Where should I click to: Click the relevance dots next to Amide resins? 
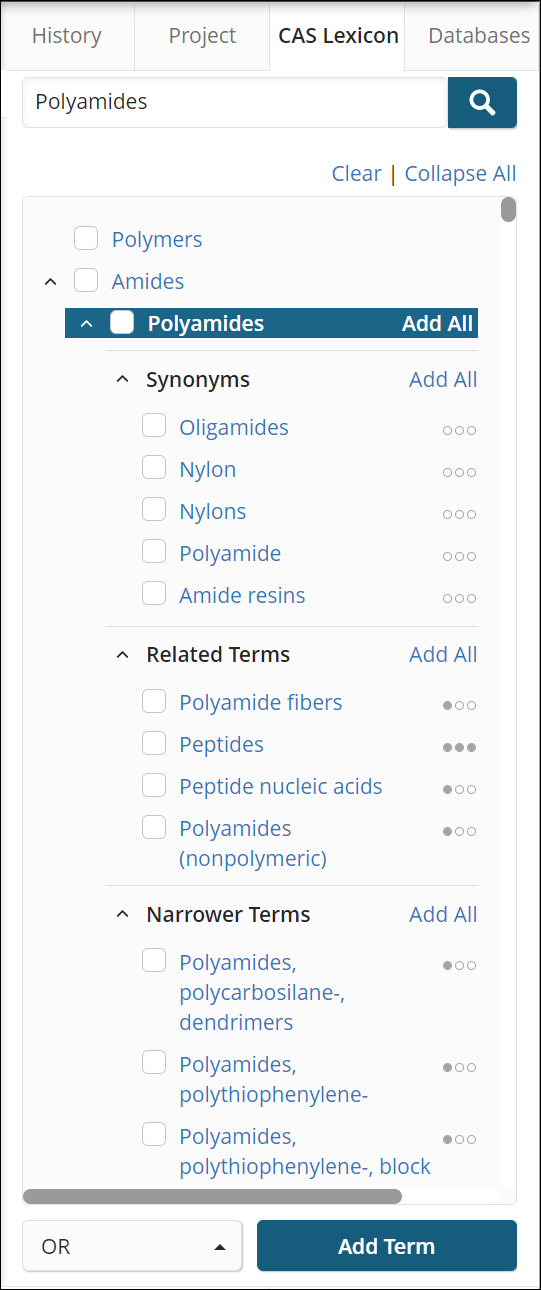point(459,598)
